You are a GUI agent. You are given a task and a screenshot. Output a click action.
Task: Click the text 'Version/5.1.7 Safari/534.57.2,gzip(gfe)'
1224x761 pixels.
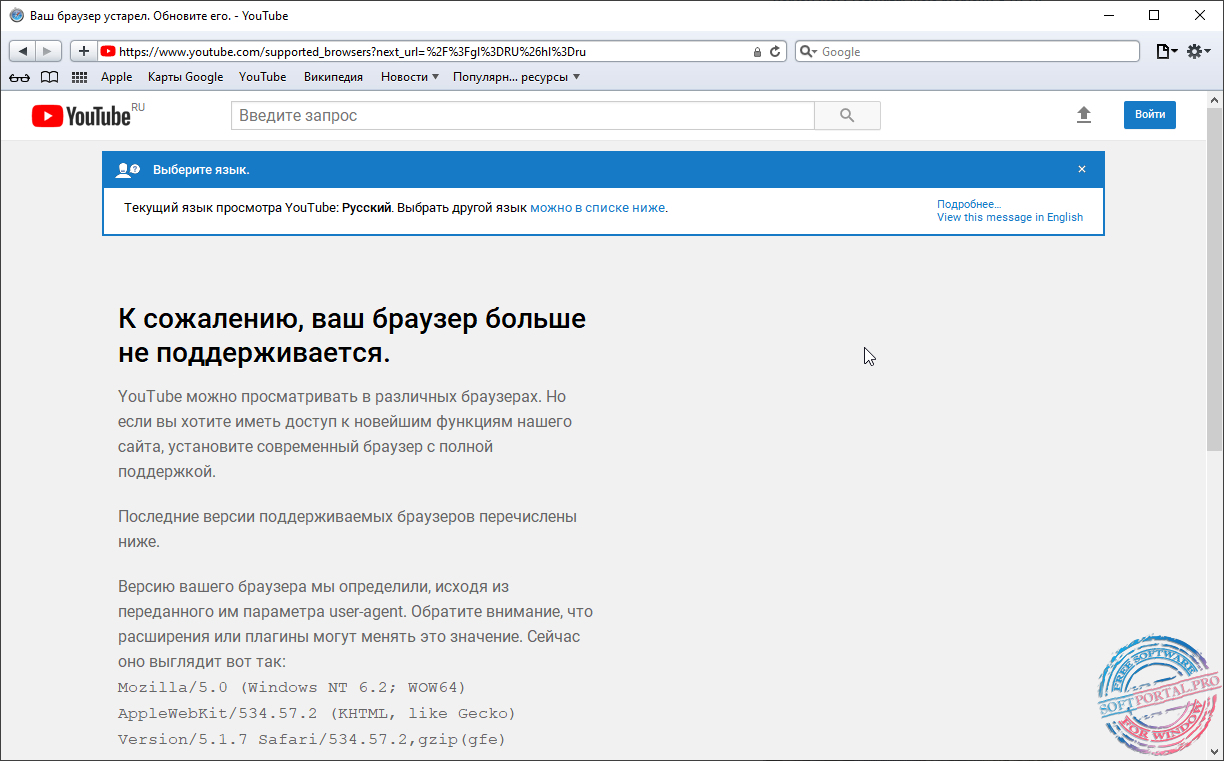pos(312,739)
